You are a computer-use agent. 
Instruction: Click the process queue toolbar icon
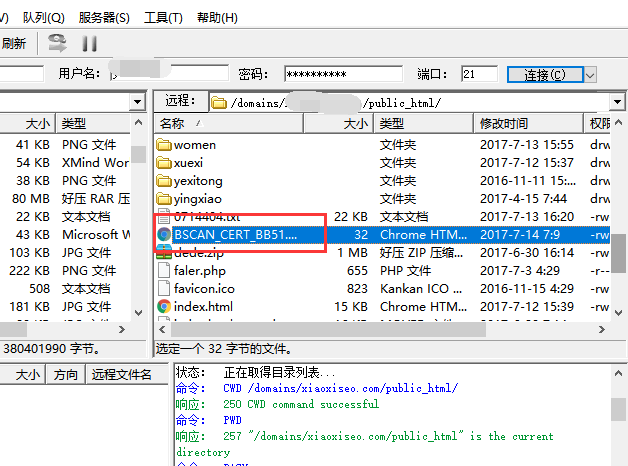[58, 43]
